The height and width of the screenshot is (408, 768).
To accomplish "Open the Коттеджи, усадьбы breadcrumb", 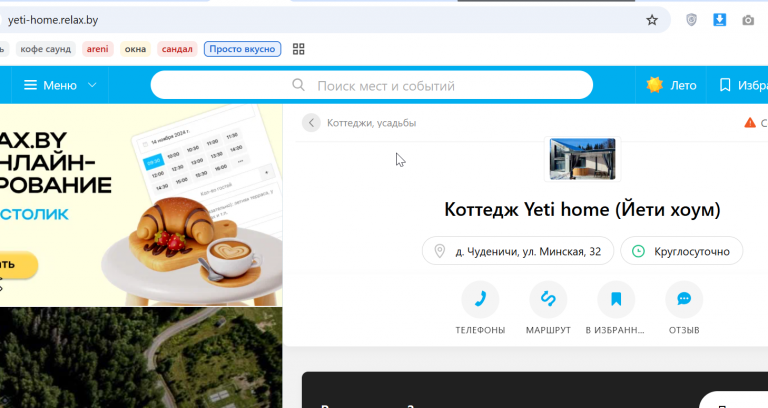I will 371,123.
